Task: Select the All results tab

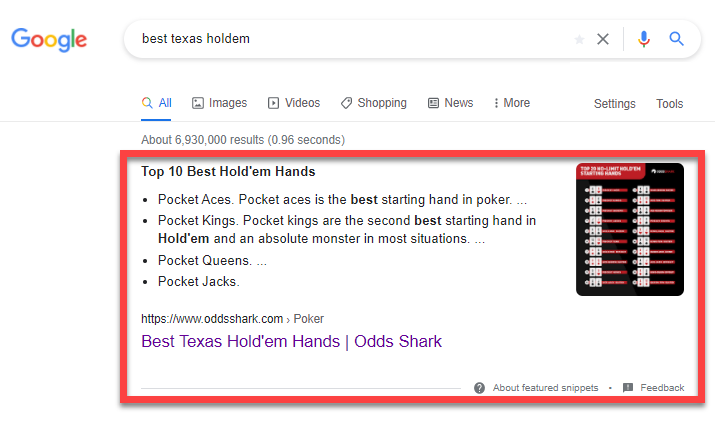Action: (x=157, y=103)
